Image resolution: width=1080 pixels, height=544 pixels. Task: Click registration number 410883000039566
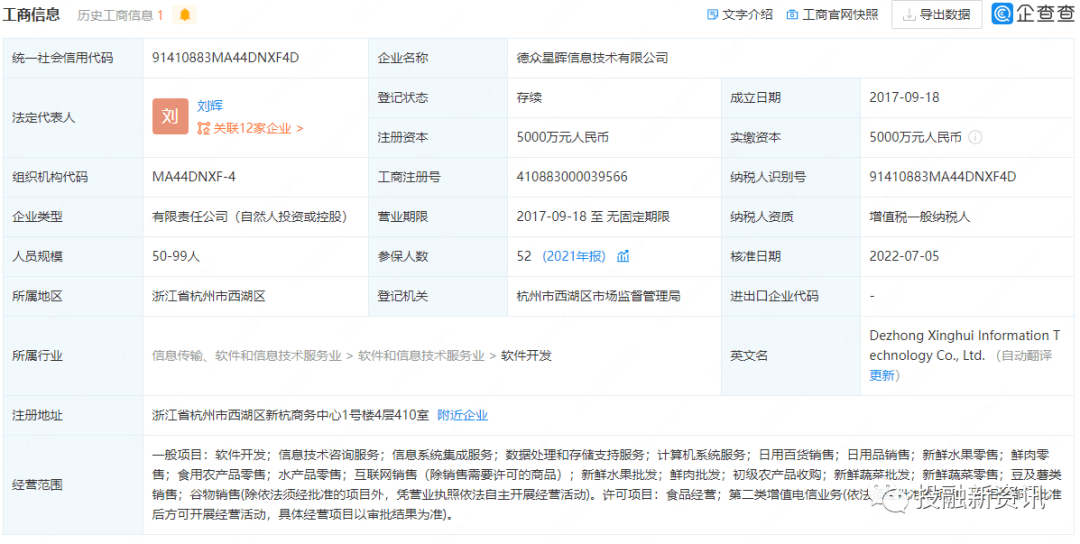point(572,177)
